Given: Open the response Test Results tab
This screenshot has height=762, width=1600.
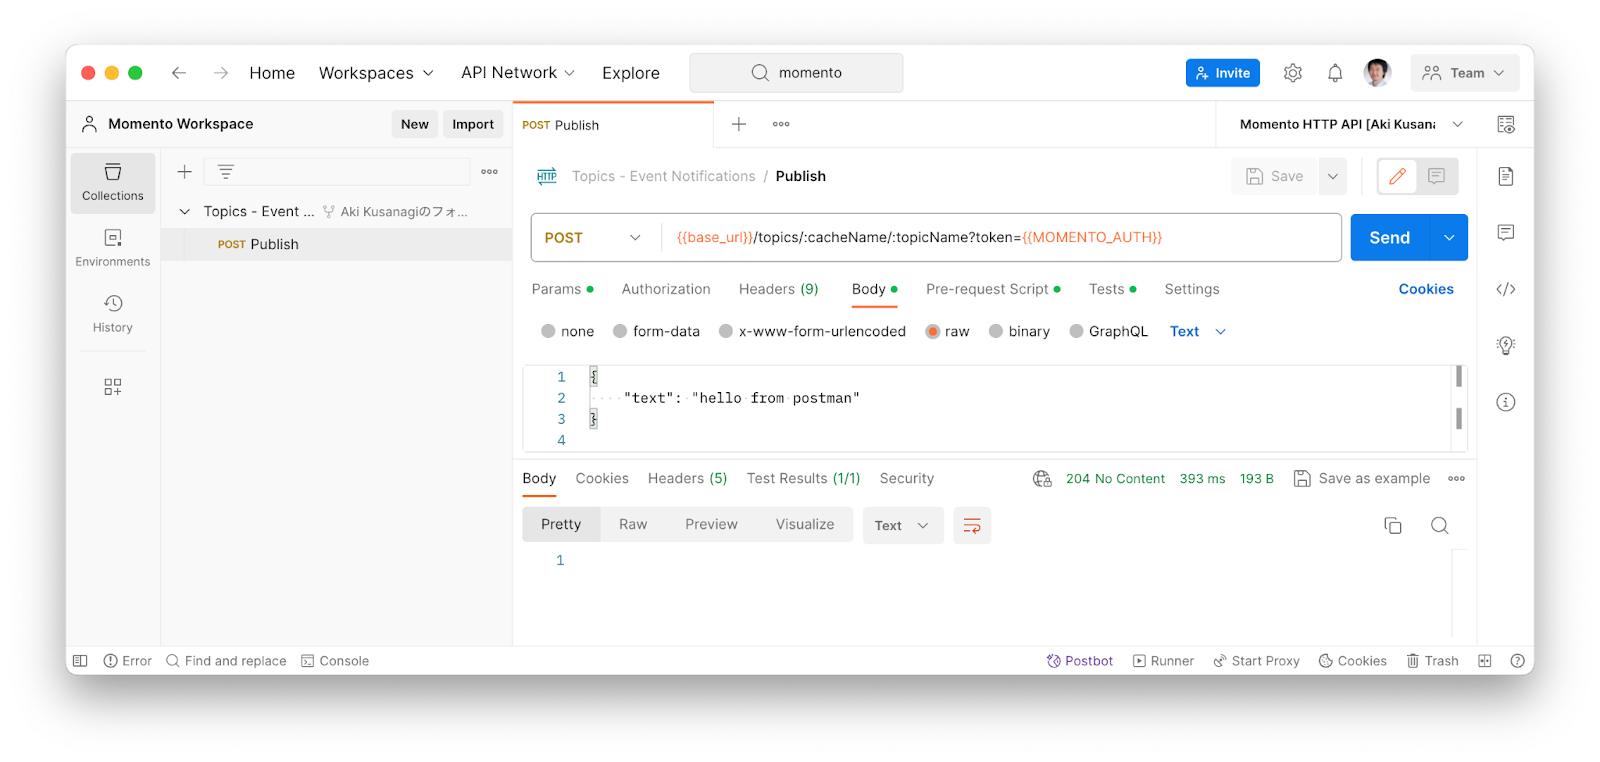Looking at the screenshot, I should 803,479.
